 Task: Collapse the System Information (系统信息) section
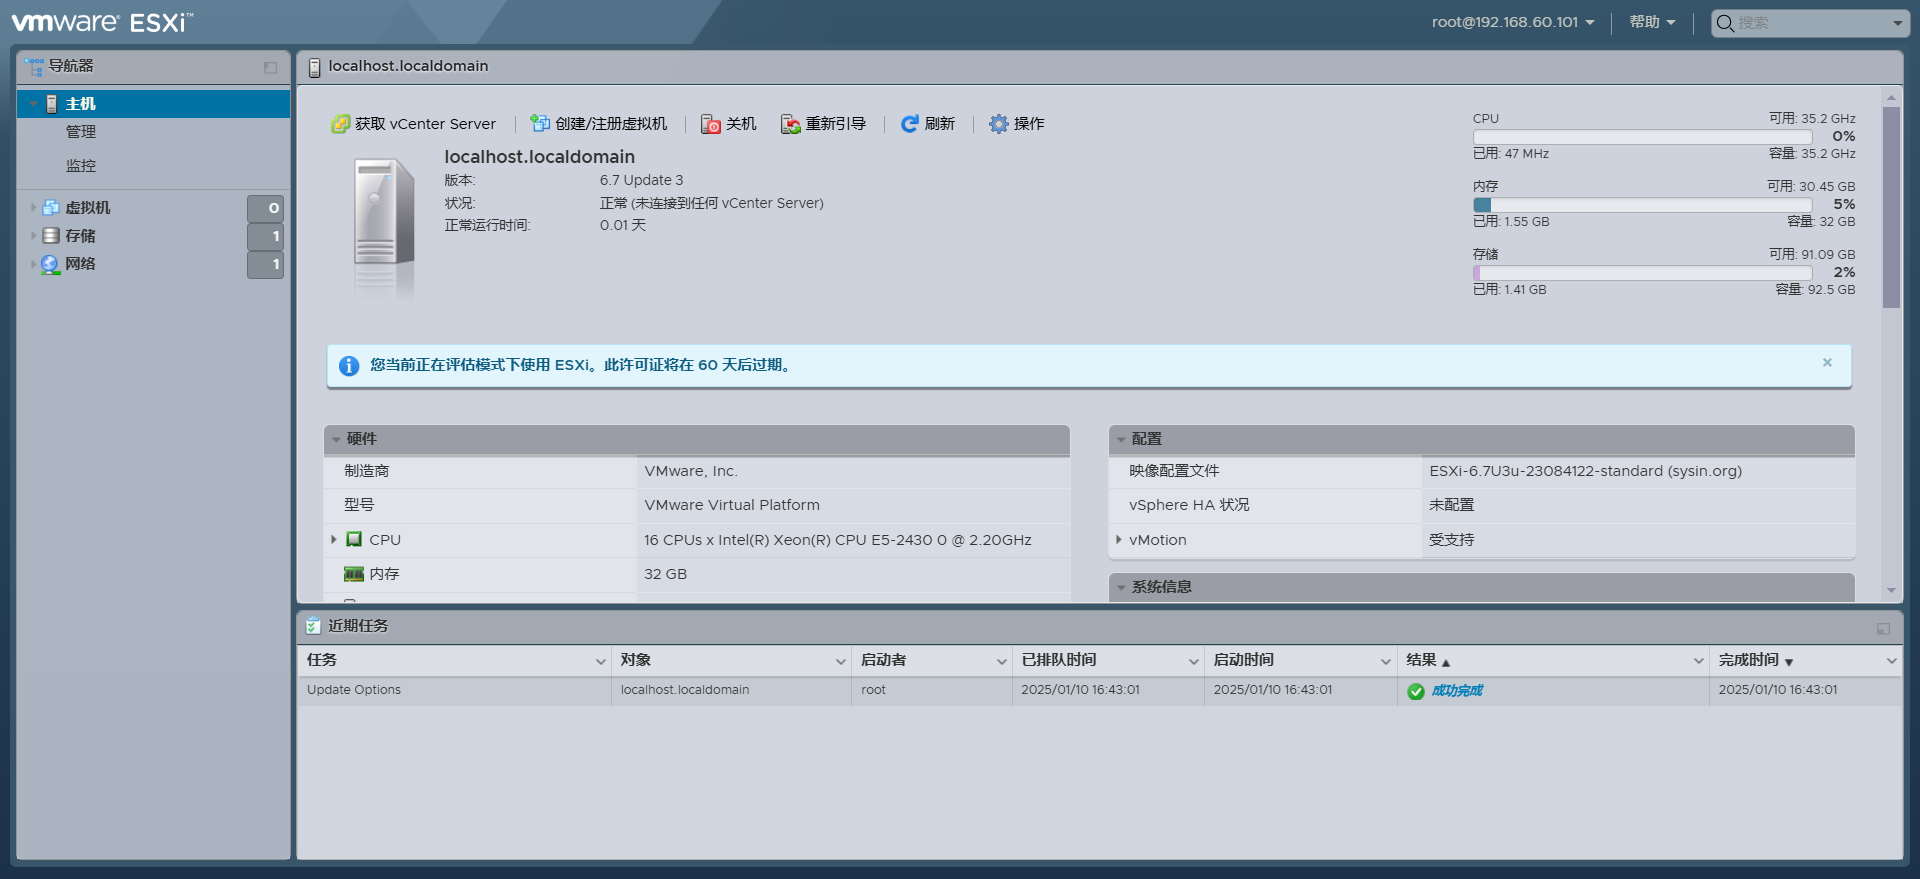tap(1121, 587)
